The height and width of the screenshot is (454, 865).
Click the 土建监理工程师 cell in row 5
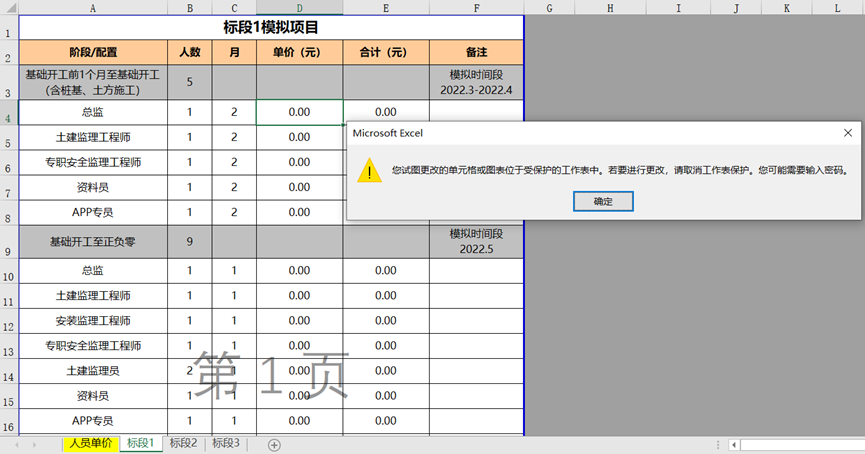pos(93,137)
